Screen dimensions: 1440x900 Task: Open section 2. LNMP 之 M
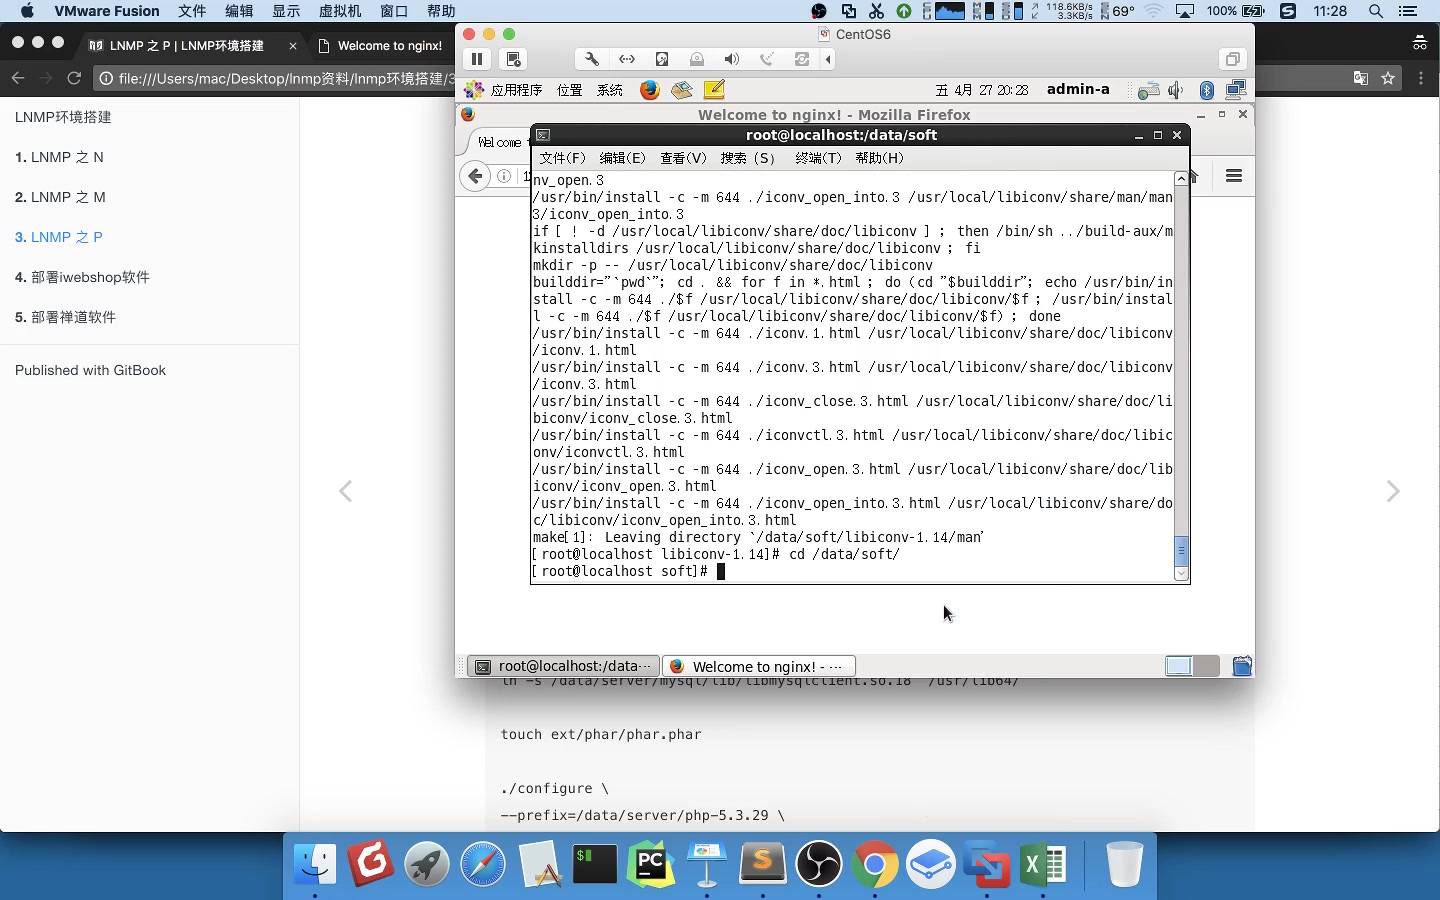tap(60, 197)
